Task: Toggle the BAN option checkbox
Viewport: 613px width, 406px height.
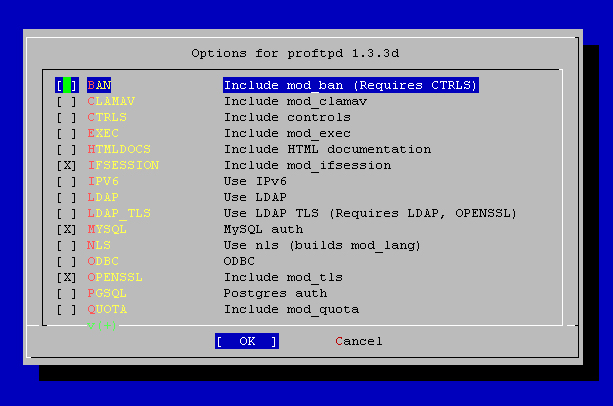Action: click(x=67, y=85)
